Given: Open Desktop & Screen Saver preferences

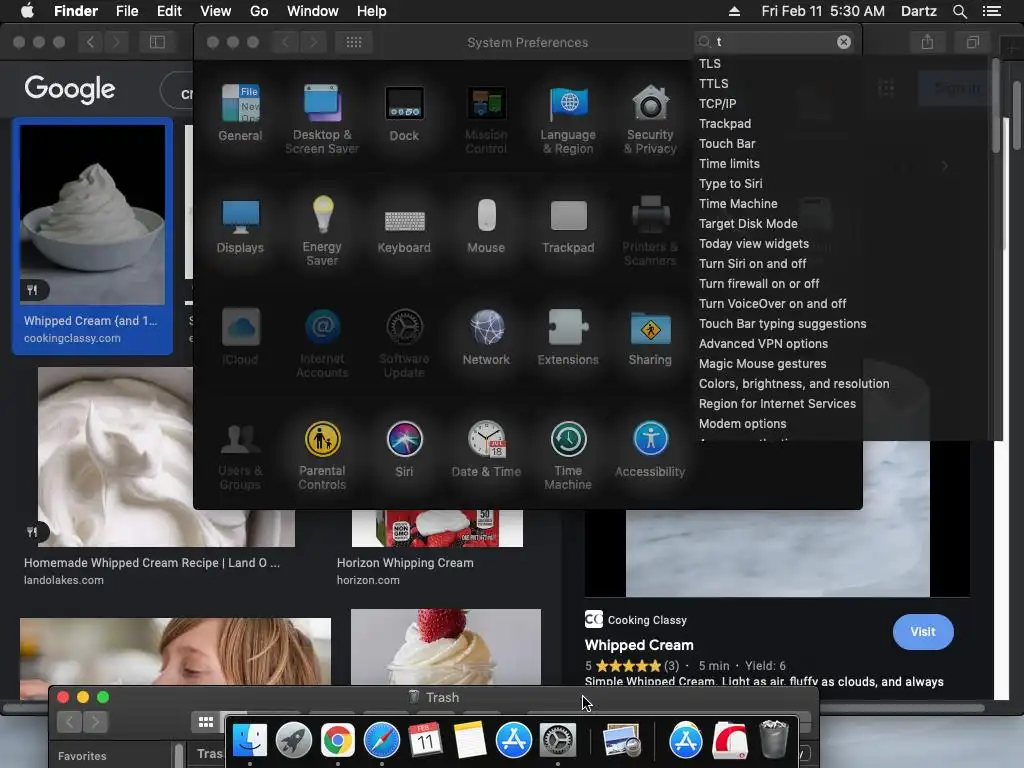Looking at the screenshot, I should coord(322,120).
